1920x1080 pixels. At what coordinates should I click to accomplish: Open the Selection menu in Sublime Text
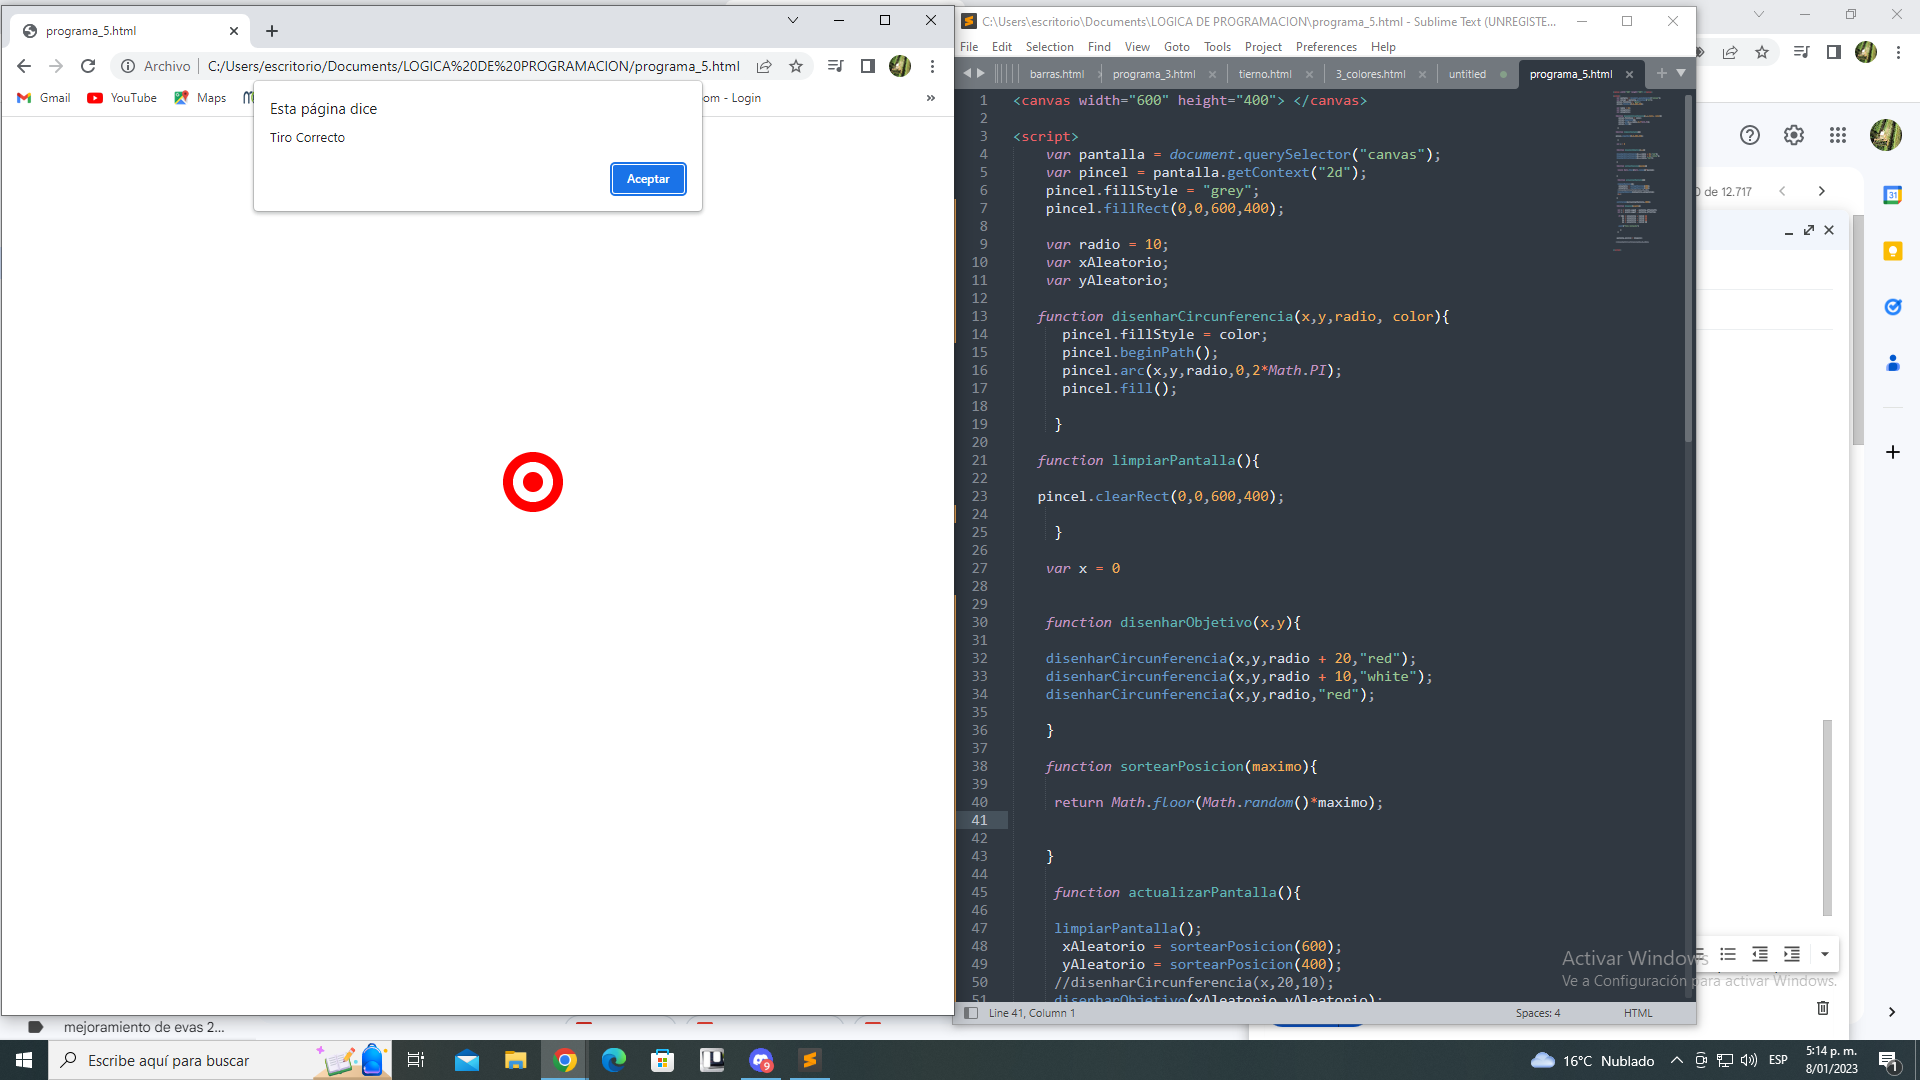1050,47
